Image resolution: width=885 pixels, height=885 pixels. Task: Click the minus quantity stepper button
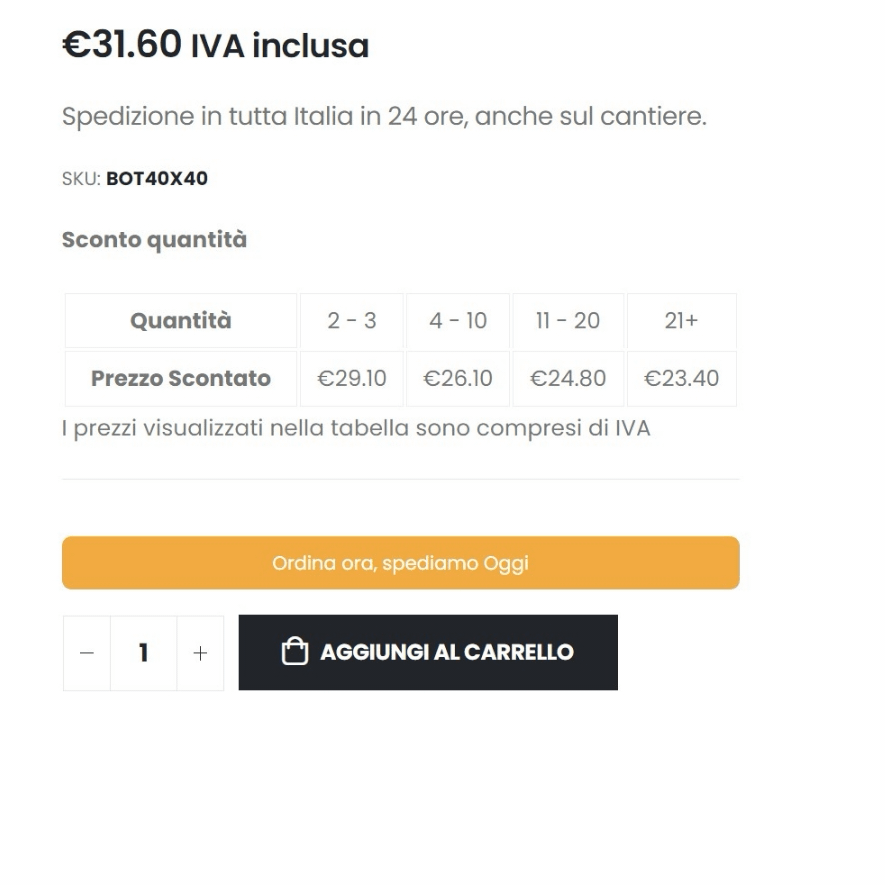(87, 653)
